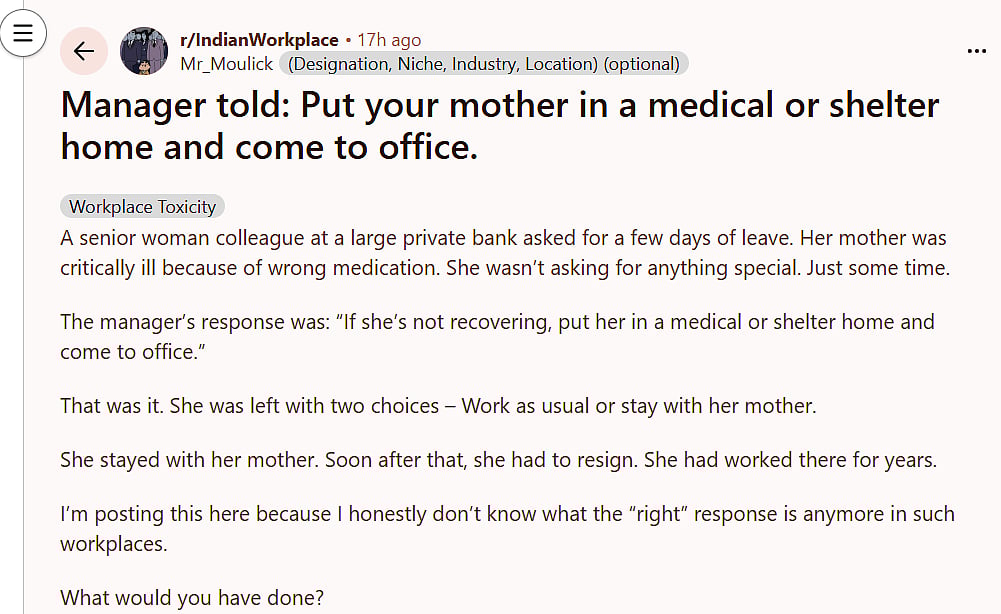Click the line starting "That was it."

pyautogui.click(x=438, y=406)
